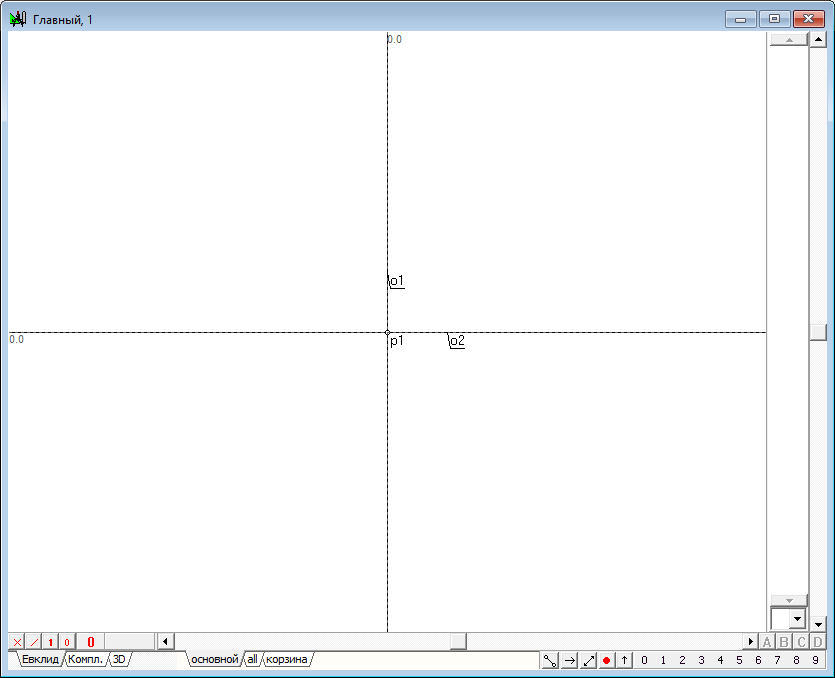Click the o2 label on horizontal axis
835x678 pixels.
tap(457, 341)
